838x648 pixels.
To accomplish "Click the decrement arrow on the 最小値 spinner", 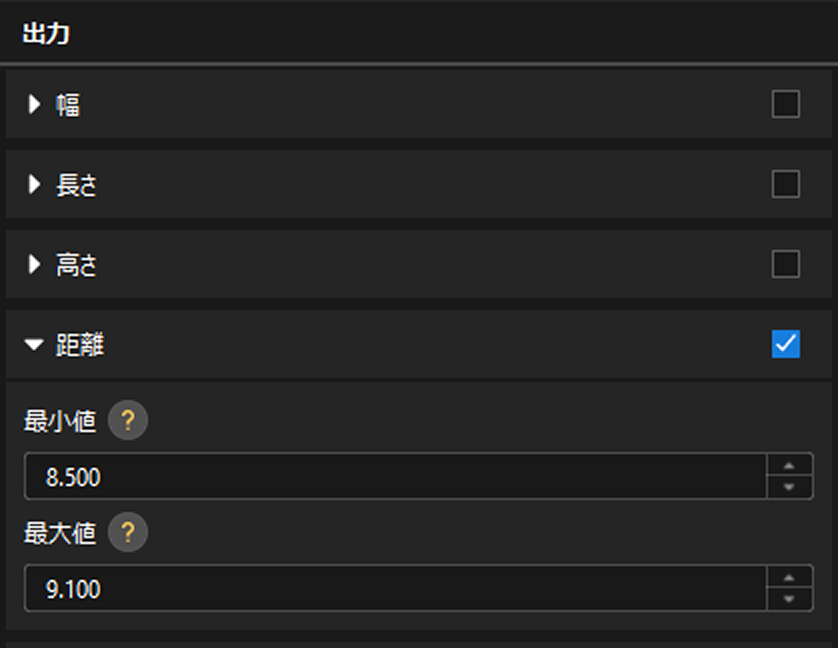I will (x=790, y=485).
